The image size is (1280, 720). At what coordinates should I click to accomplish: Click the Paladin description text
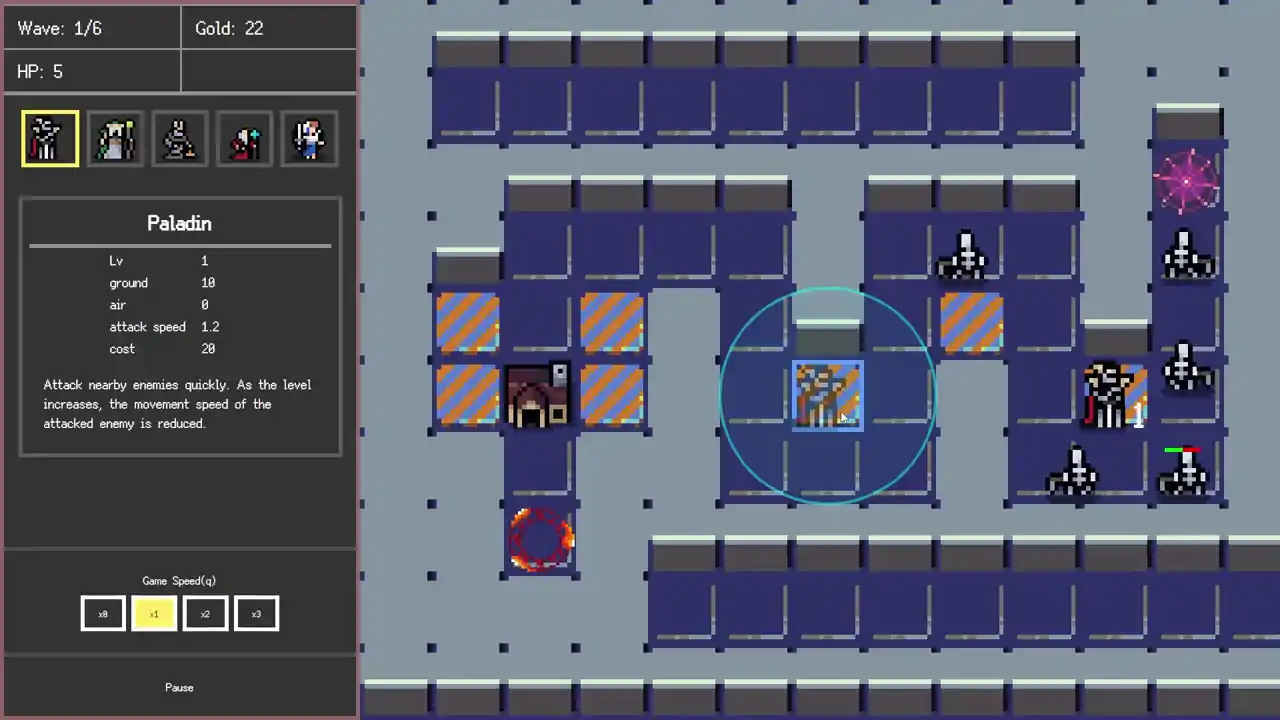pyautogui.click(x=178, y=404)
